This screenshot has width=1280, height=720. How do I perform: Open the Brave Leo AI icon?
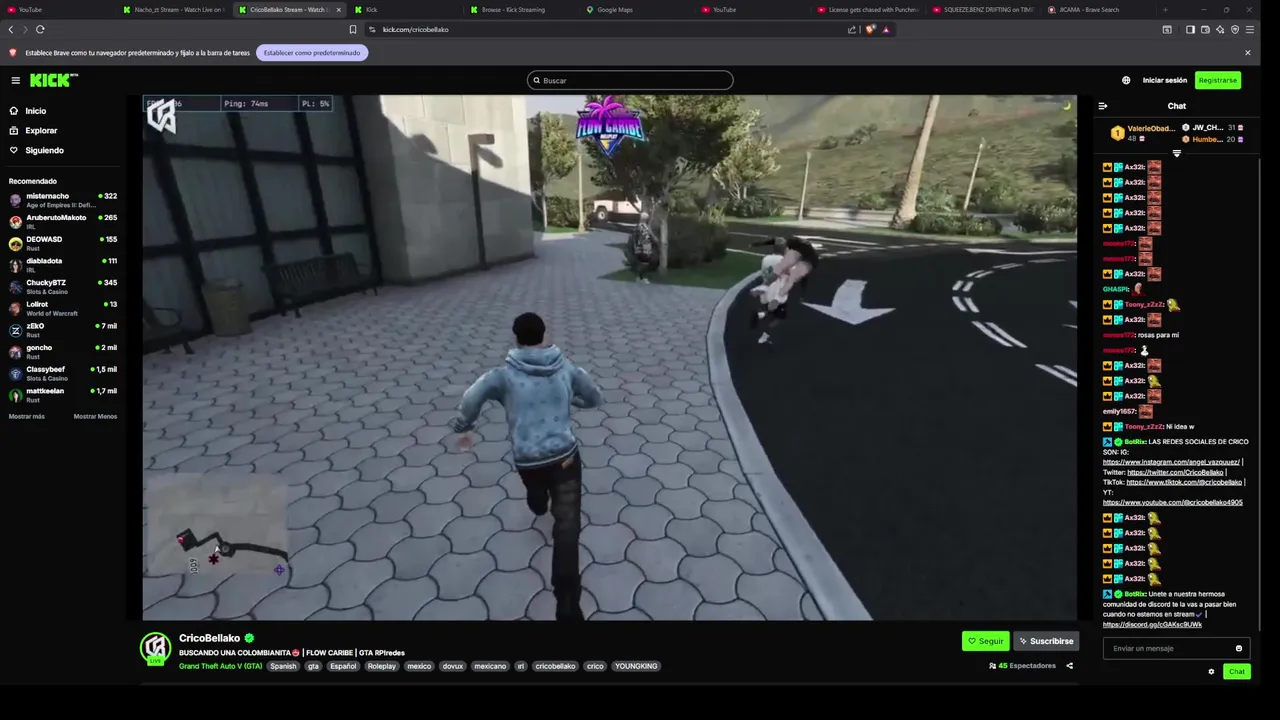tap(1220, 29)
